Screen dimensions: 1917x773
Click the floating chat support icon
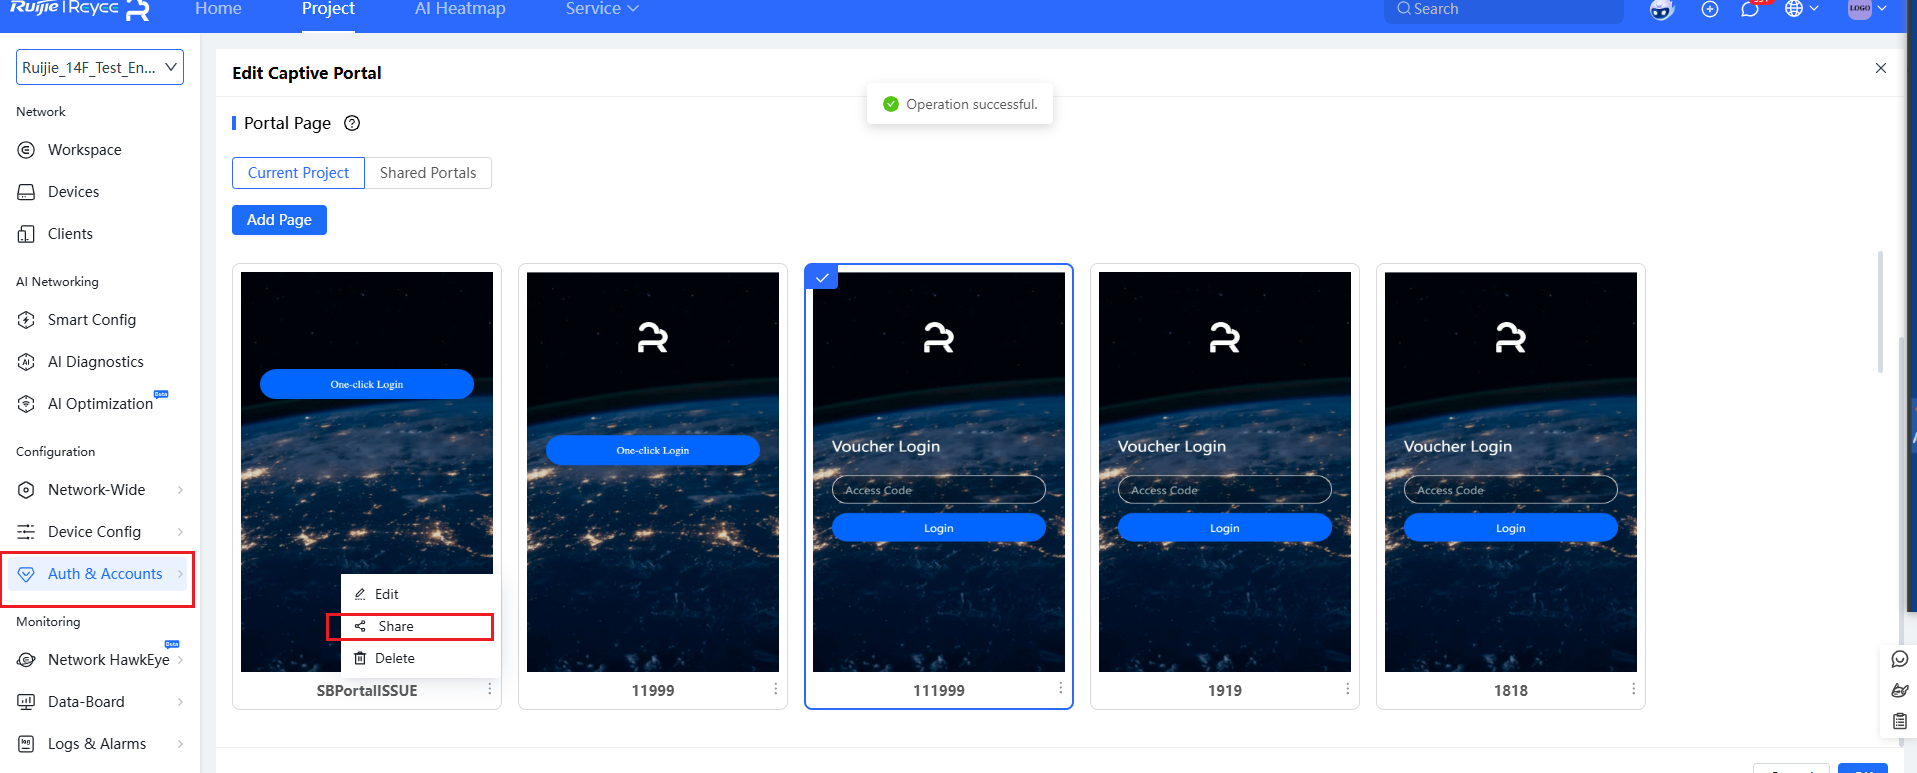[x=1900, y=659]
